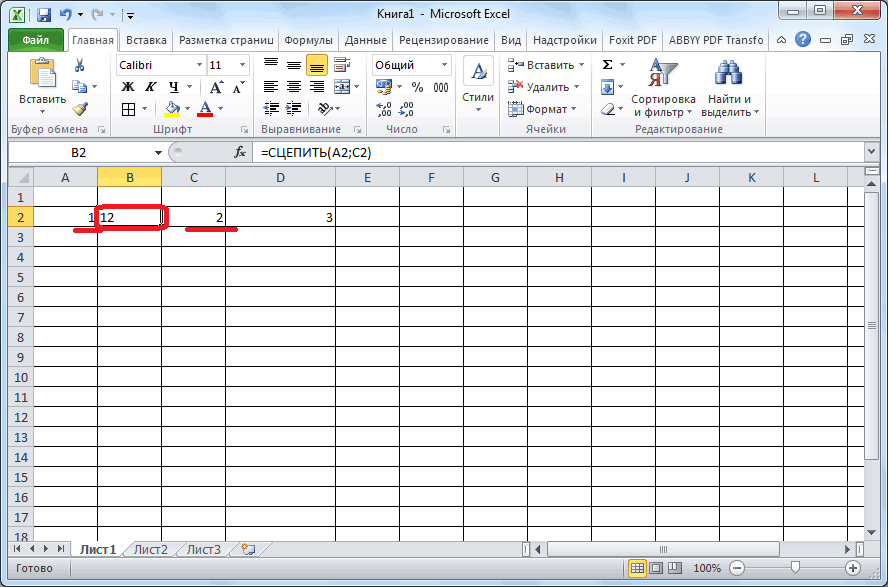This screenshot has width=888, height=587.
Task: Switch to the Формулы ribbon tab
Action: (x=308, y=40)
